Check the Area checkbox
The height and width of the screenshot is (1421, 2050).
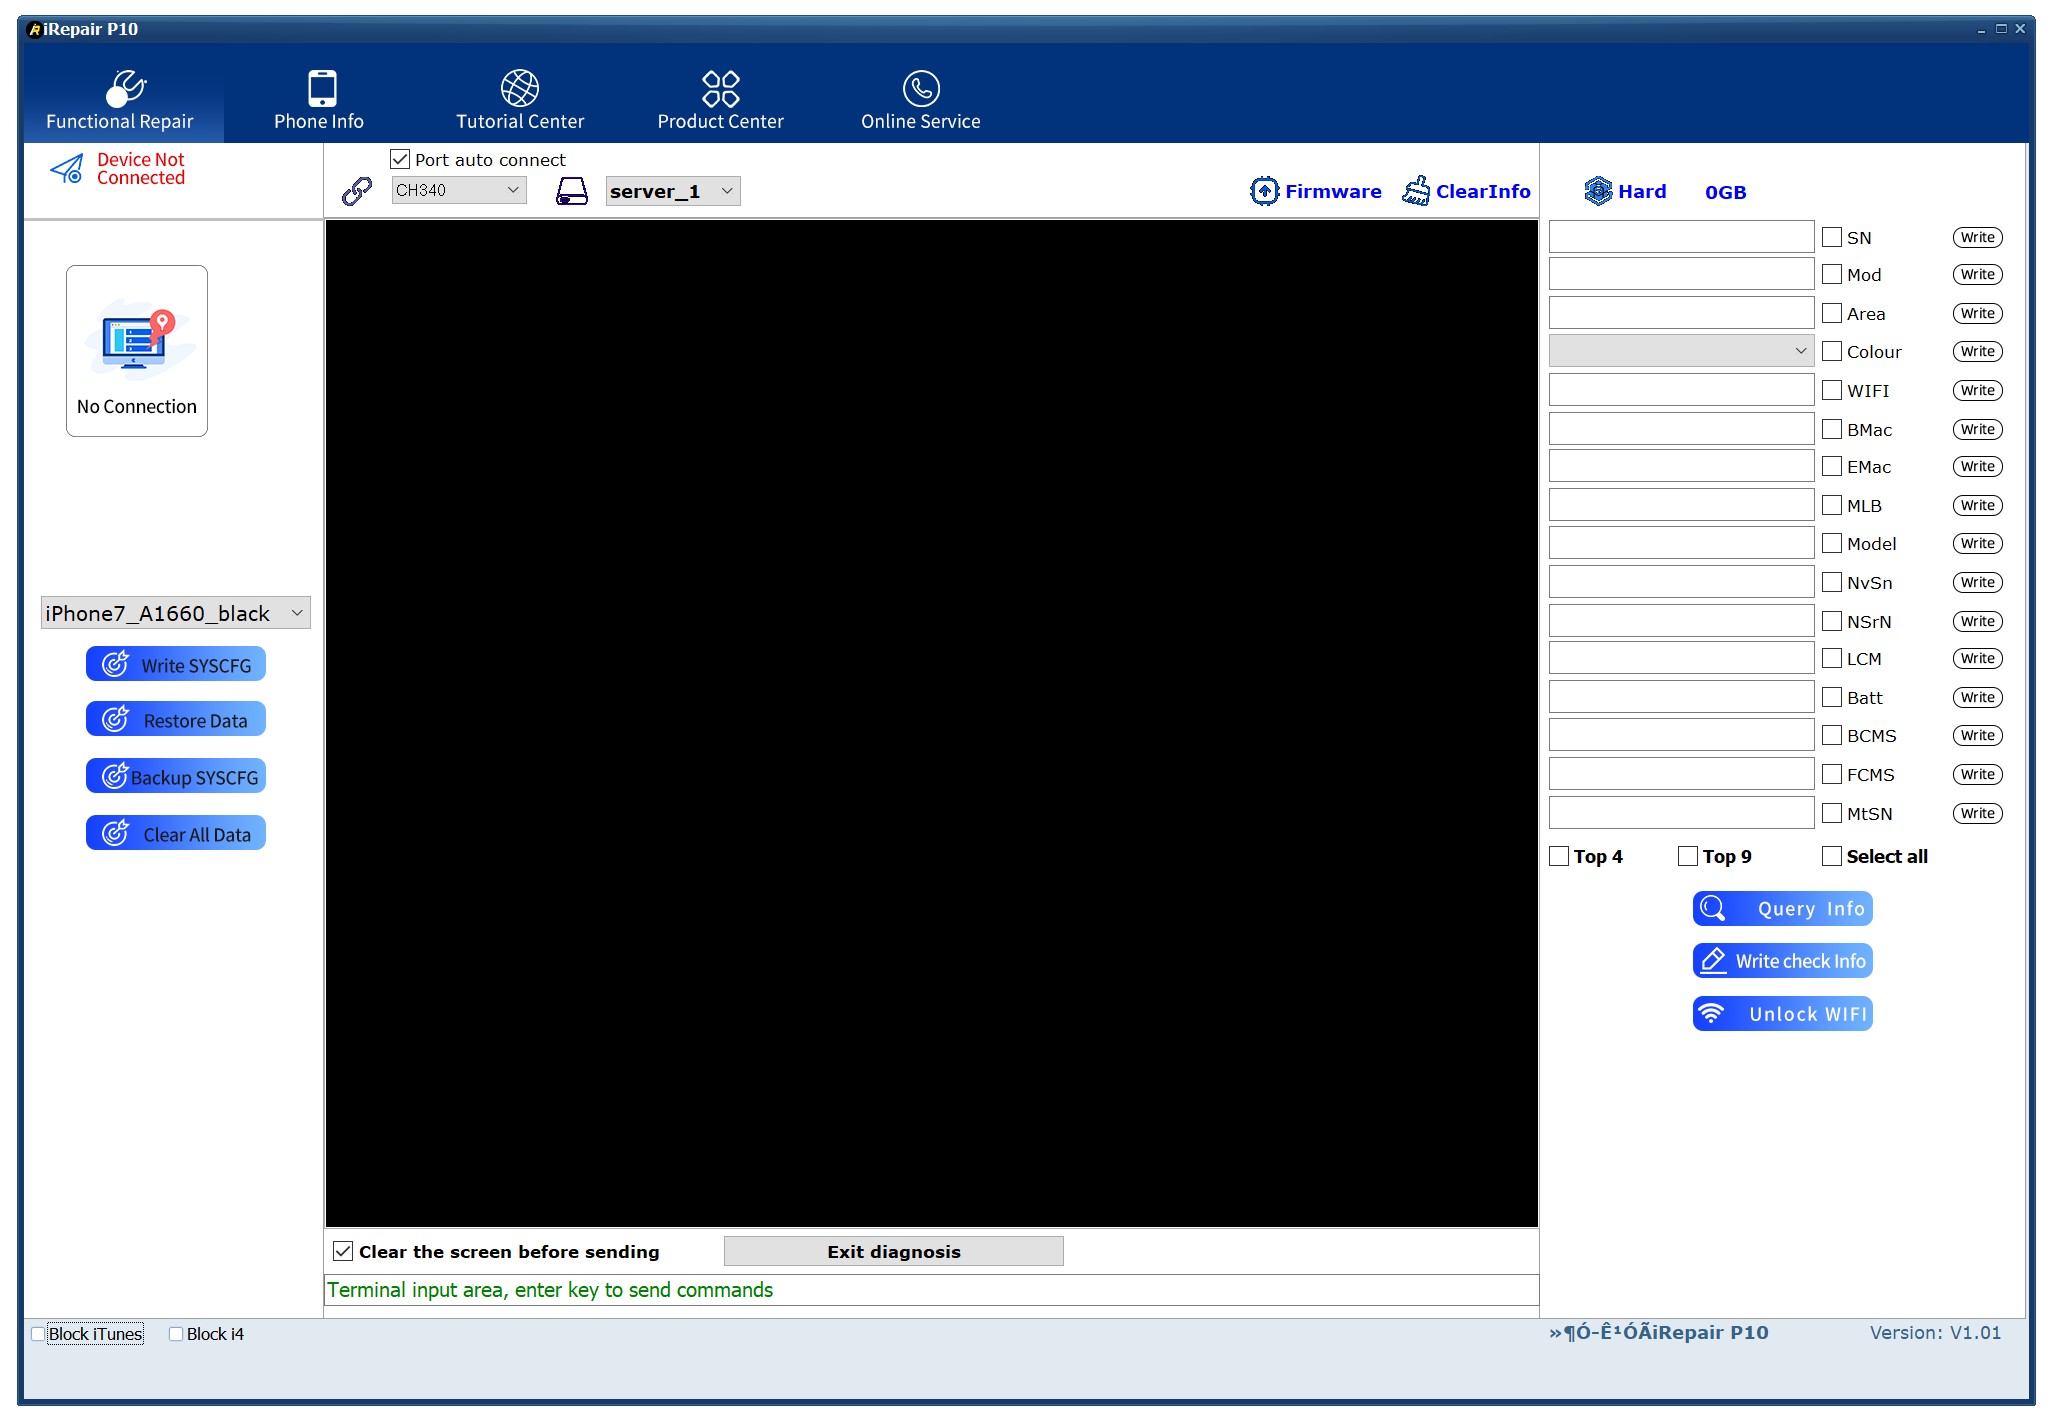coord(1832,313)
